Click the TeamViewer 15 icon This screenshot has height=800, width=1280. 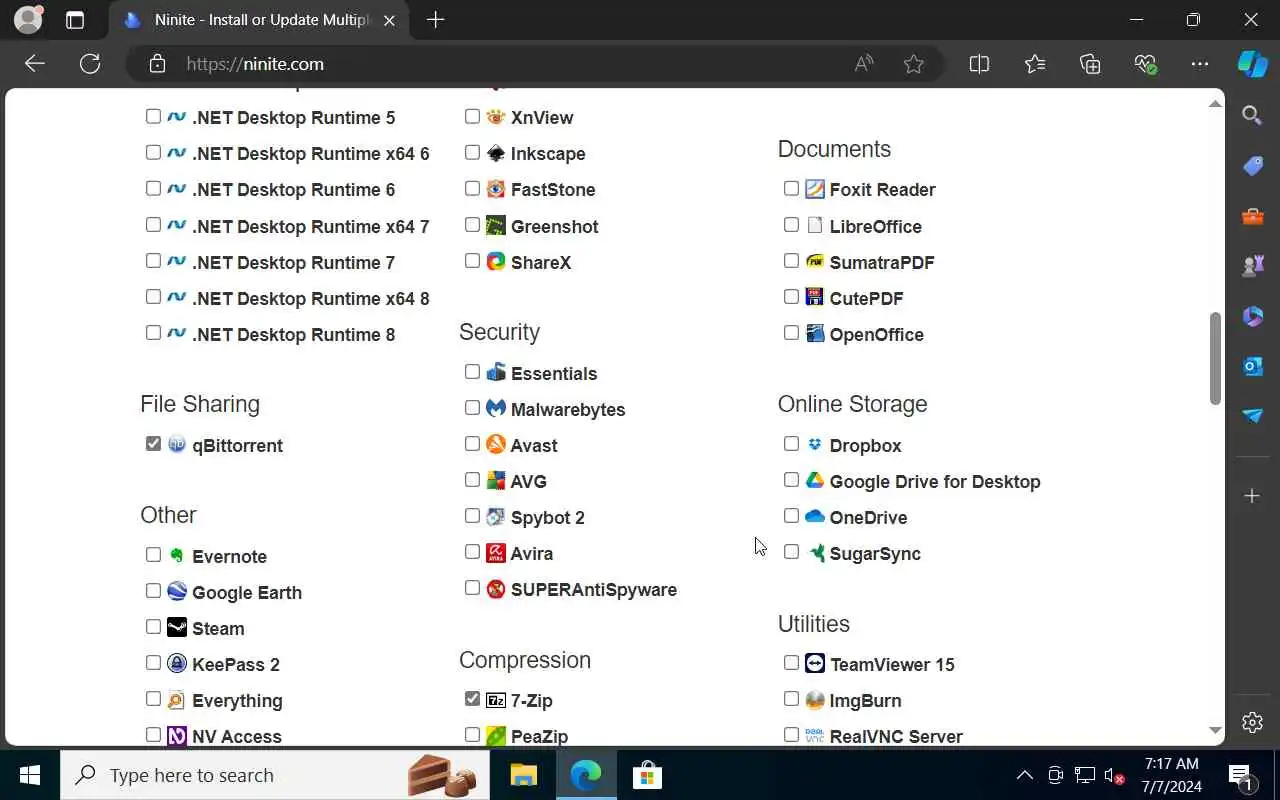tap(815, 663)
